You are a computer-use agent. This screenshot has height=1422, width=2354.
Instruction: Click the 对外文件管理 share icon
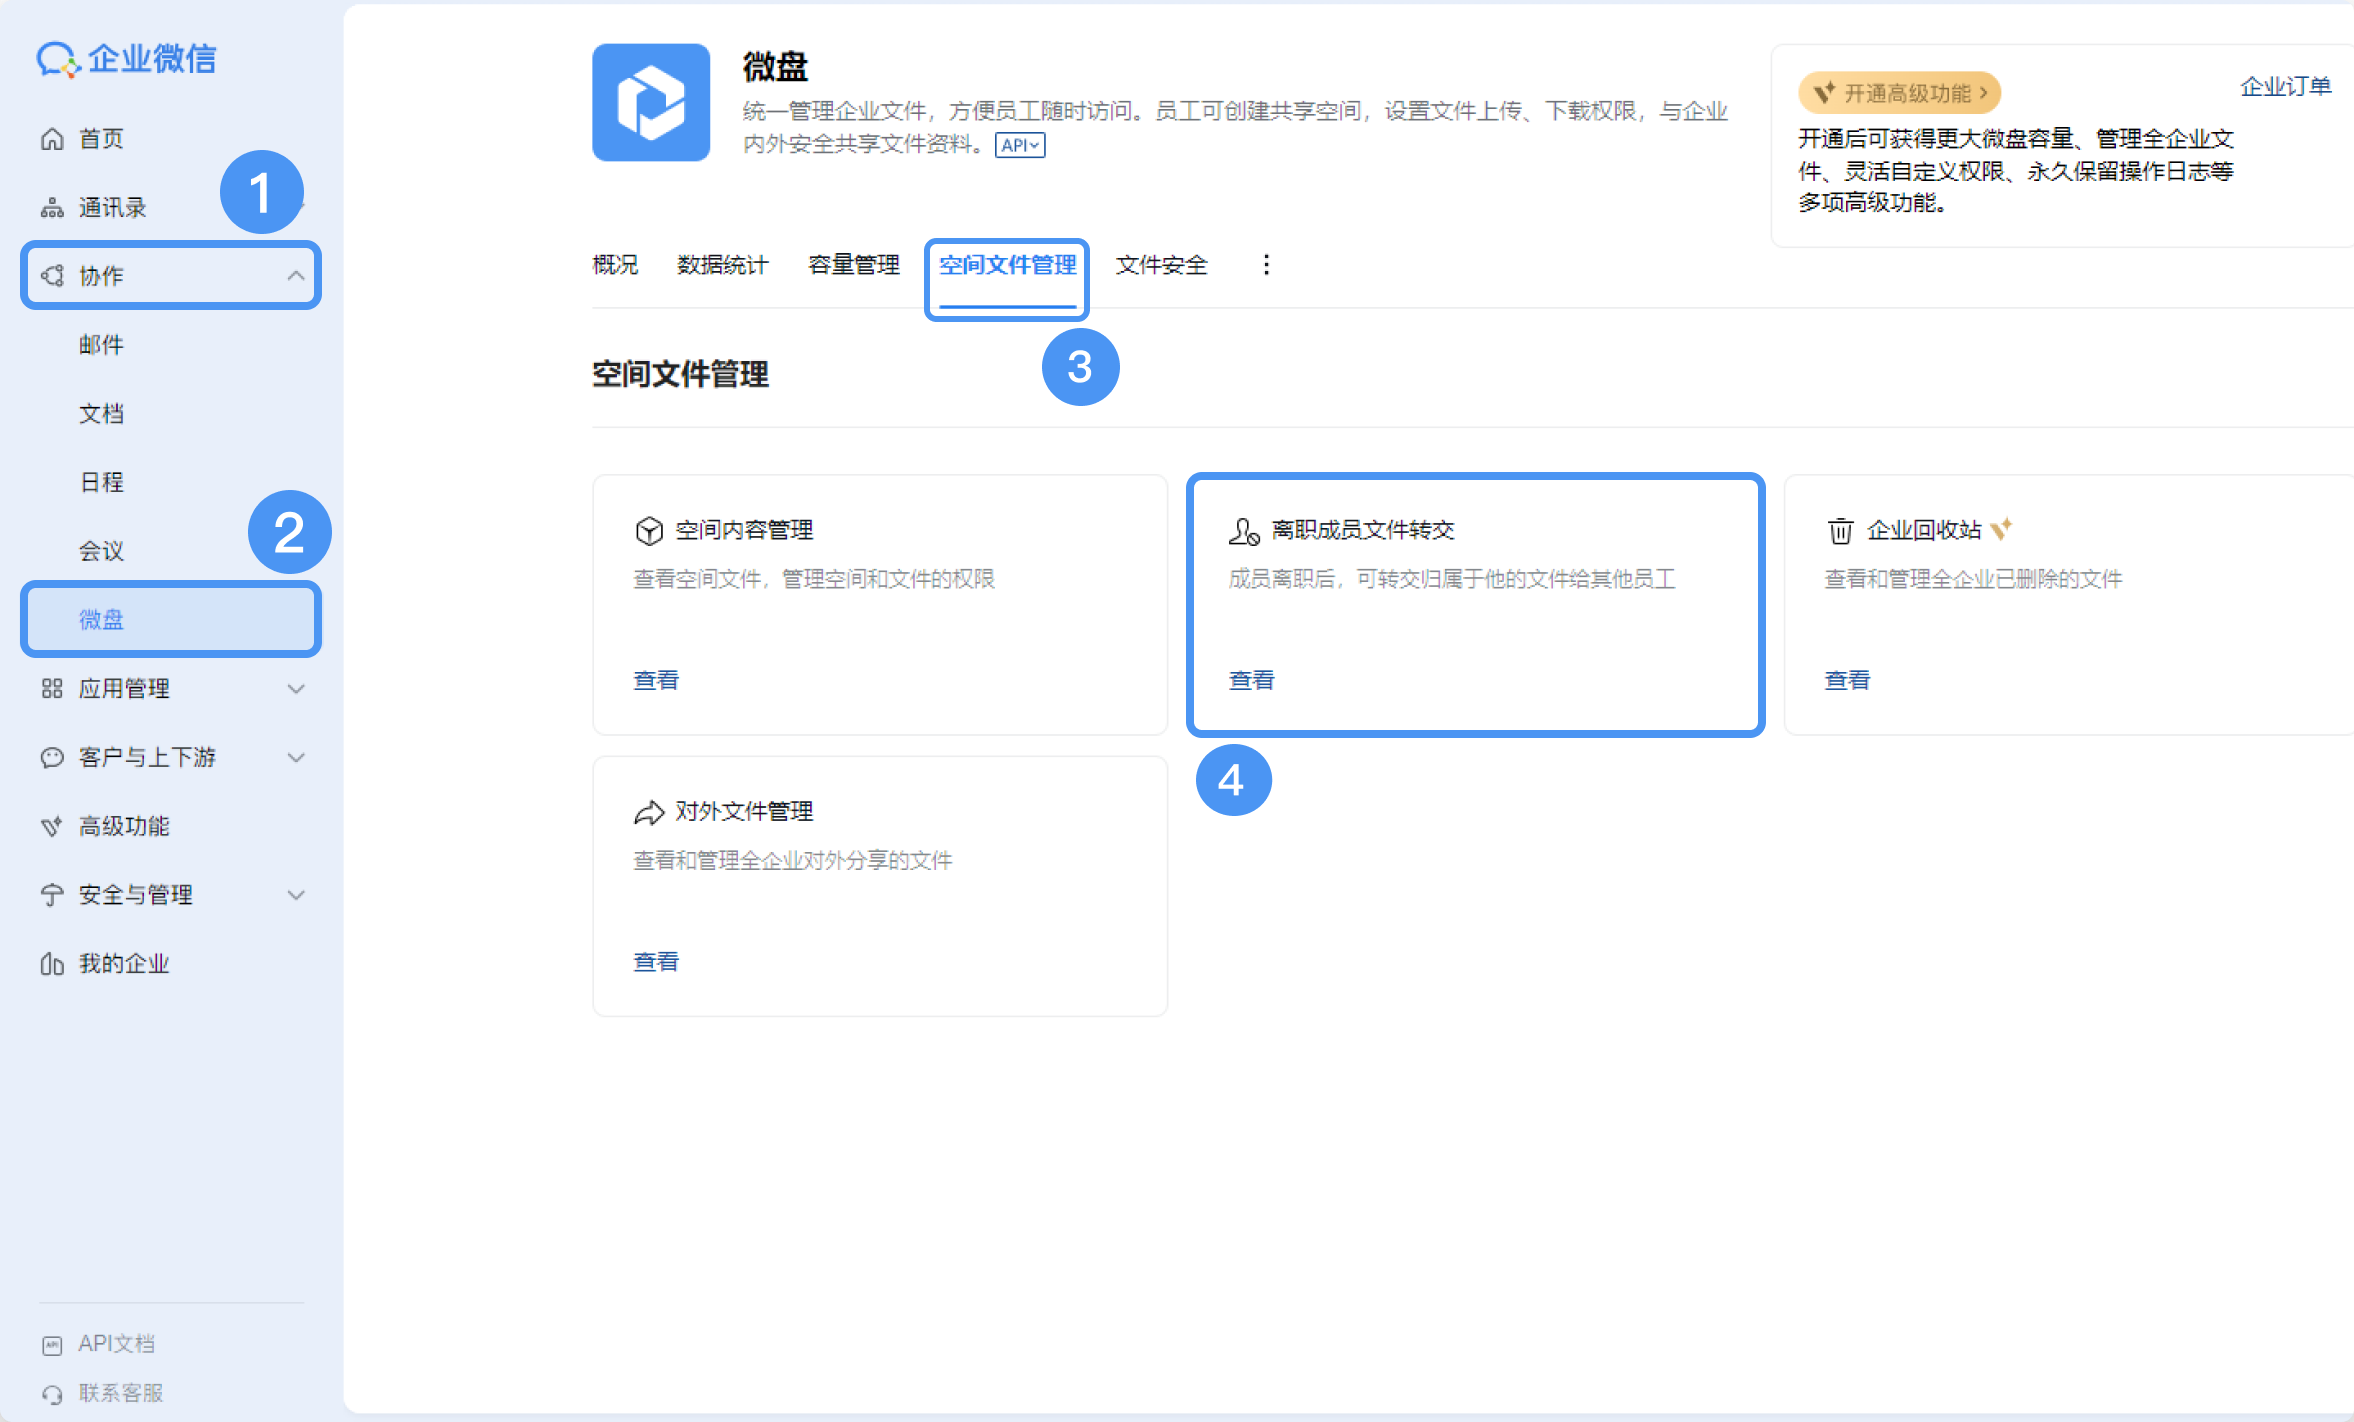649,812
